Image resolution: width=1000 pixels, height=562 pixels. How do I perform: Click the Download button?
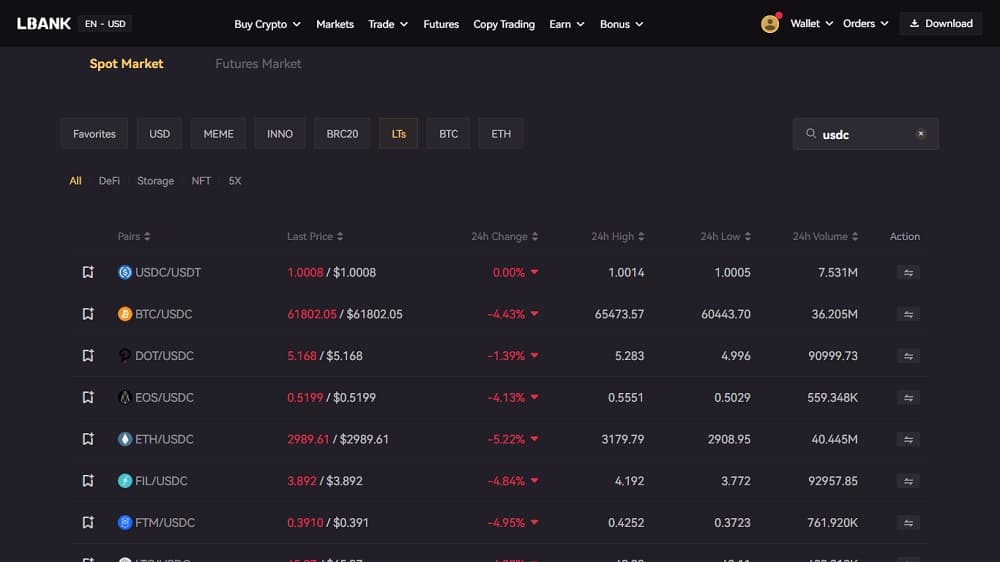pyautogui.click(x=941, y=24)
